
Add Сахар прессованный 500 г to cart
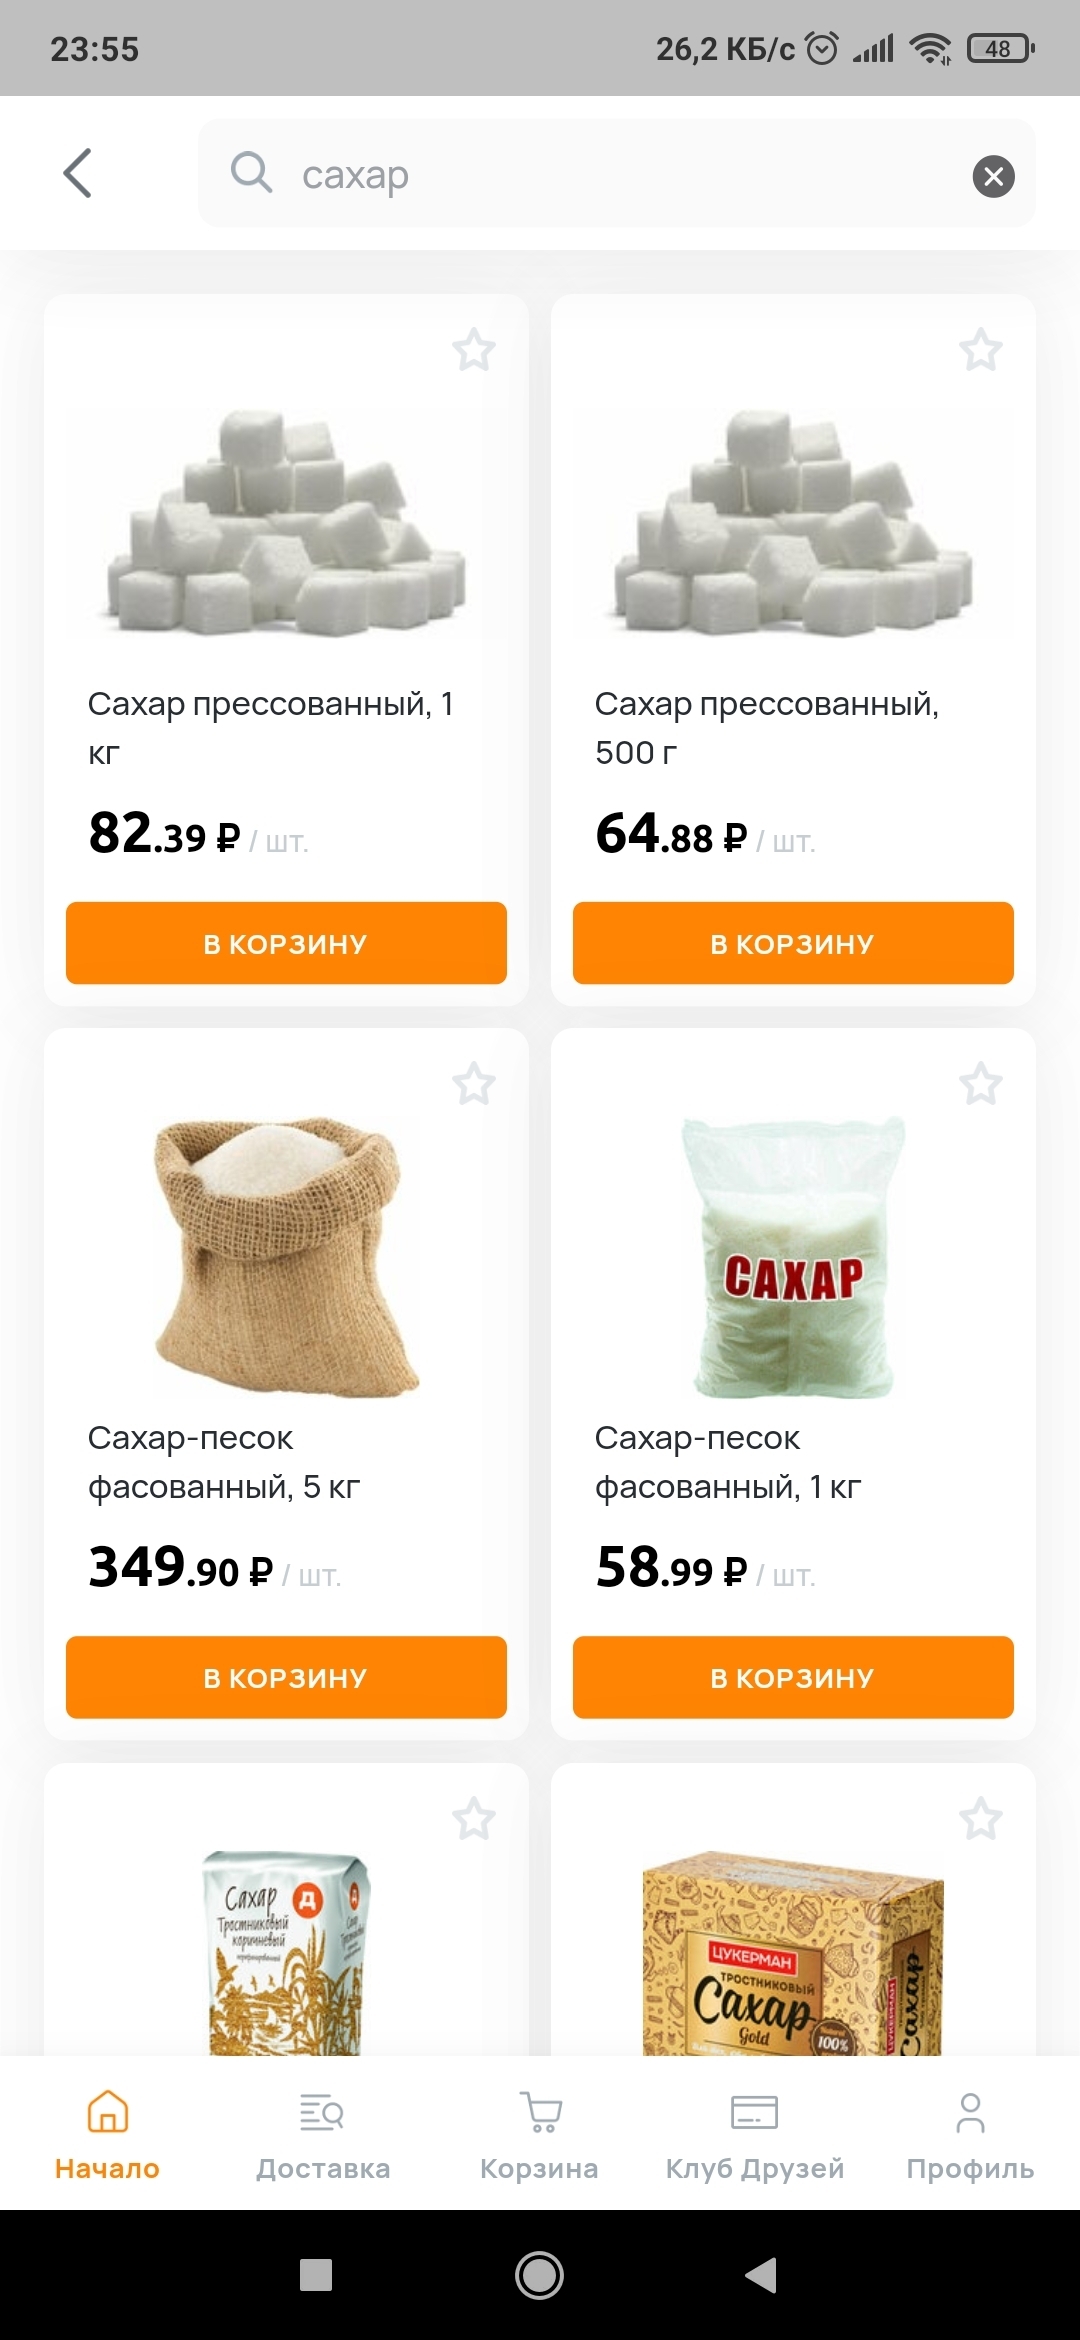tap(793, 943)
